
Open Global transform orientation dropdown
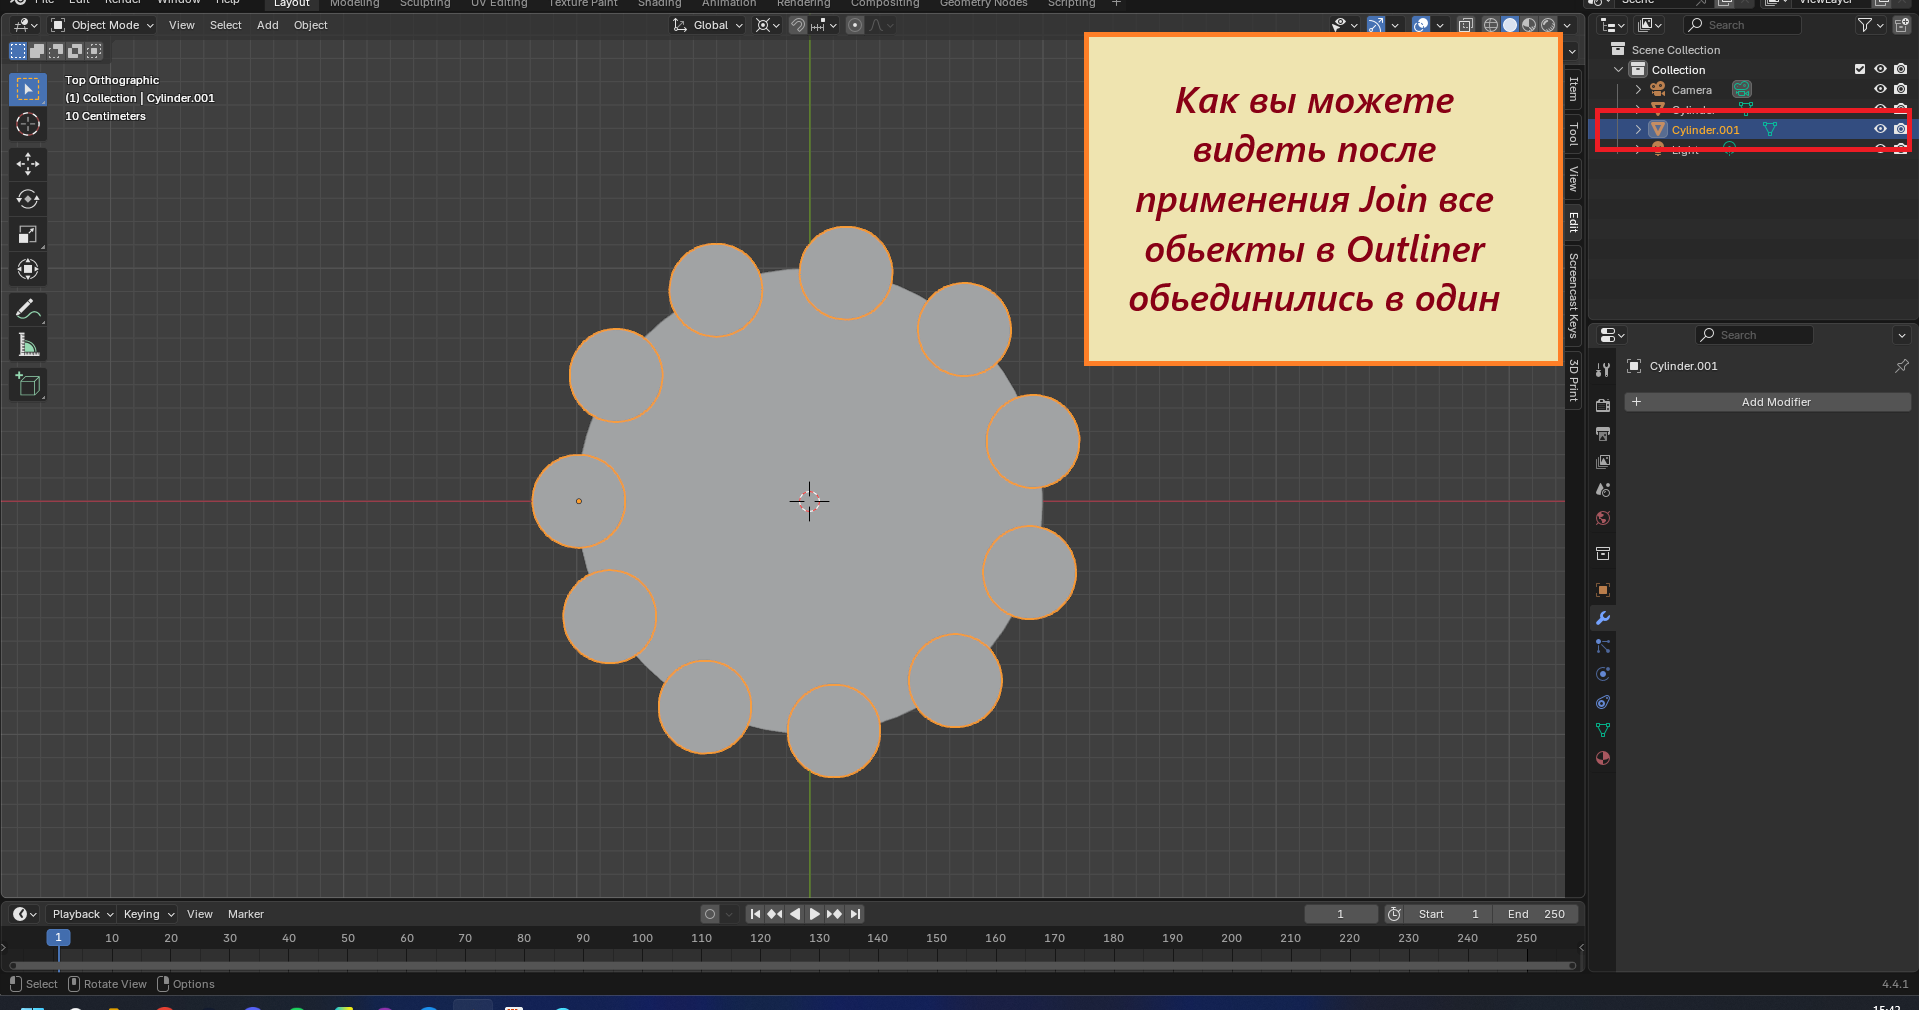[x=708, y=25]
